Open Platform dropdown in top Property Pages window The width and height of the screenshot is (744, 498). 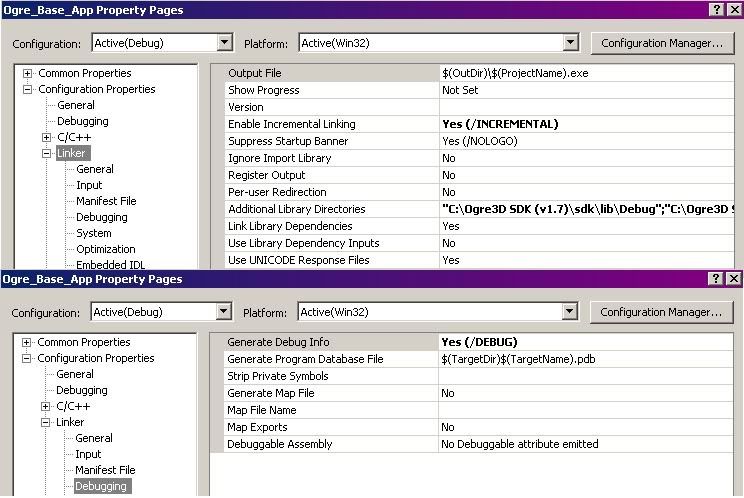(x=571, y=43)
